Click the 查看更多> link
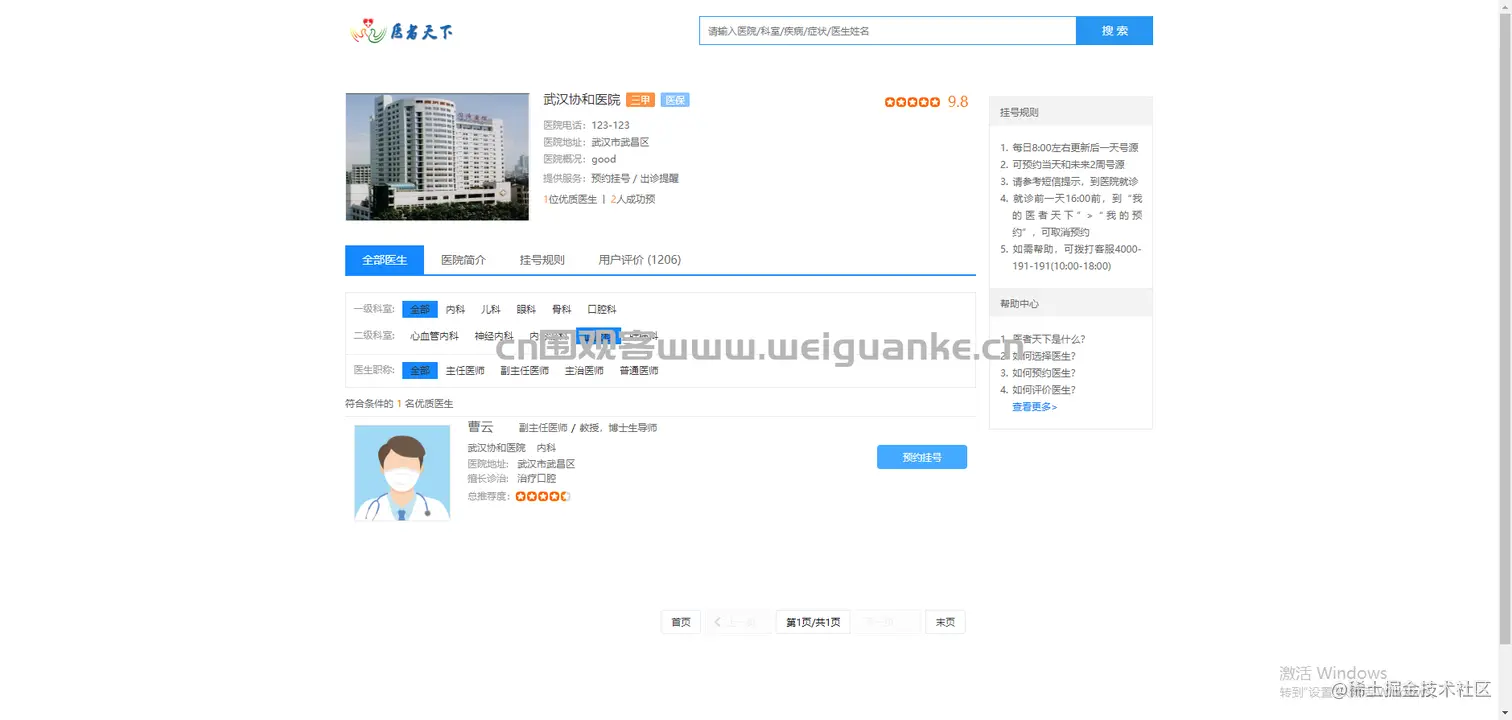1512x720 pixels. tap(1034, 407)
